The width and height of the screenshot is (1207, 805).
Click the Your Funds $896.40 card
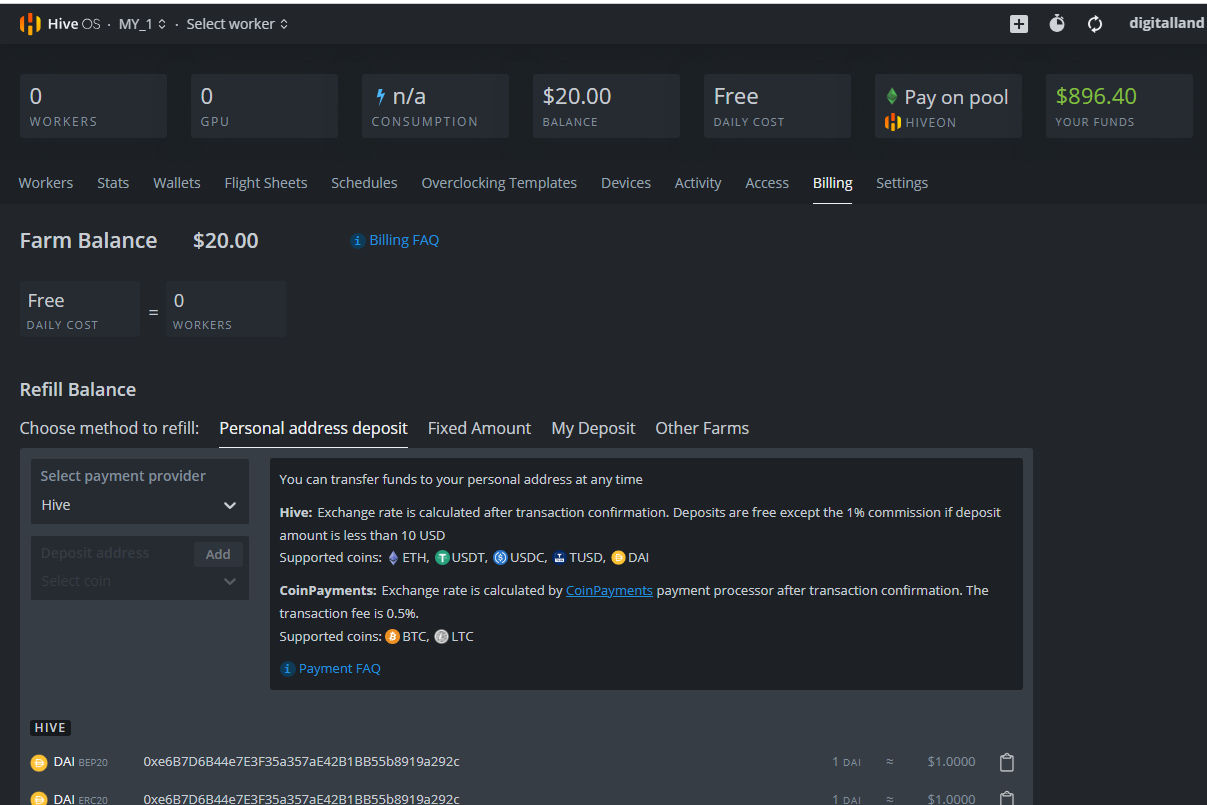tap(1118, 106)
